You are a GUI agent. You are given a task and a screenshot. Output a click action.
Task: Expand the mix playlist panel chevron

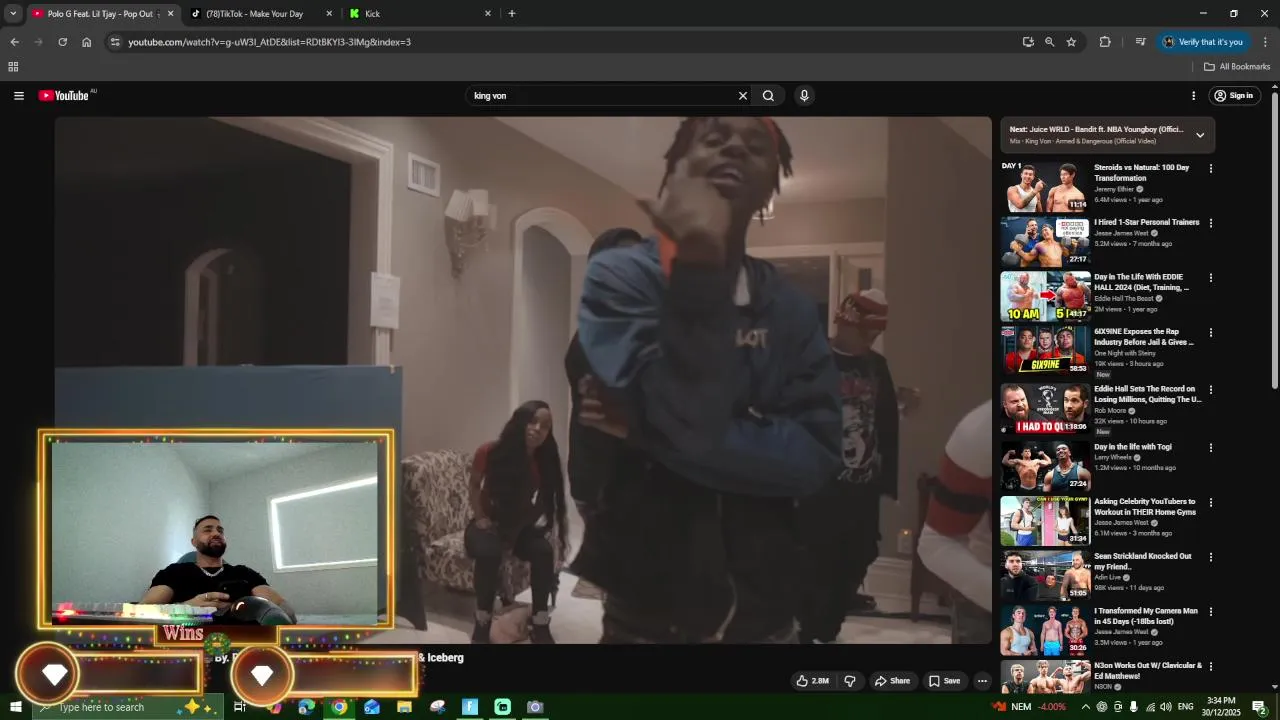pos(1200,135)
